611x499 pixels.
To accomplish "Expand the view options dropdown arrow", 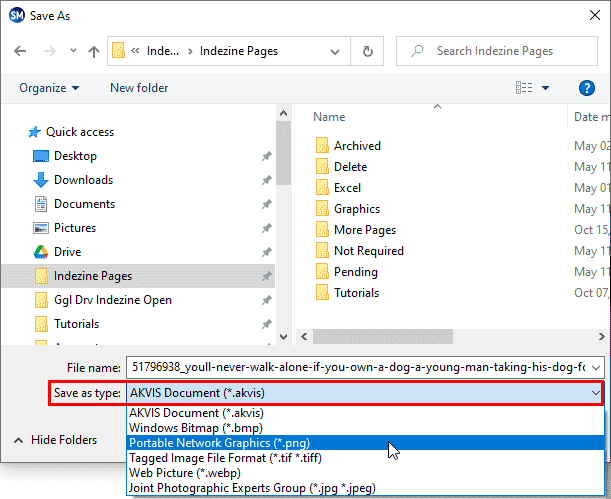I will click(x=546, y=88).
